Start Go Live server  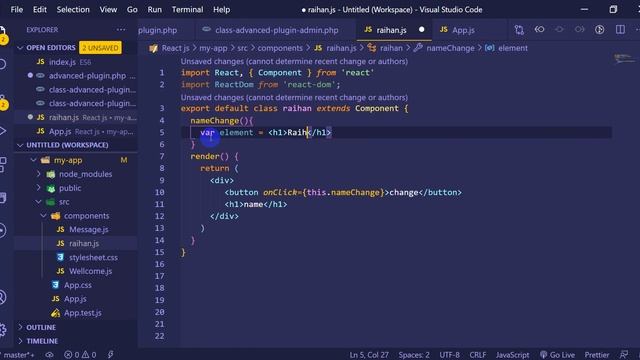(x=557, y=355)
